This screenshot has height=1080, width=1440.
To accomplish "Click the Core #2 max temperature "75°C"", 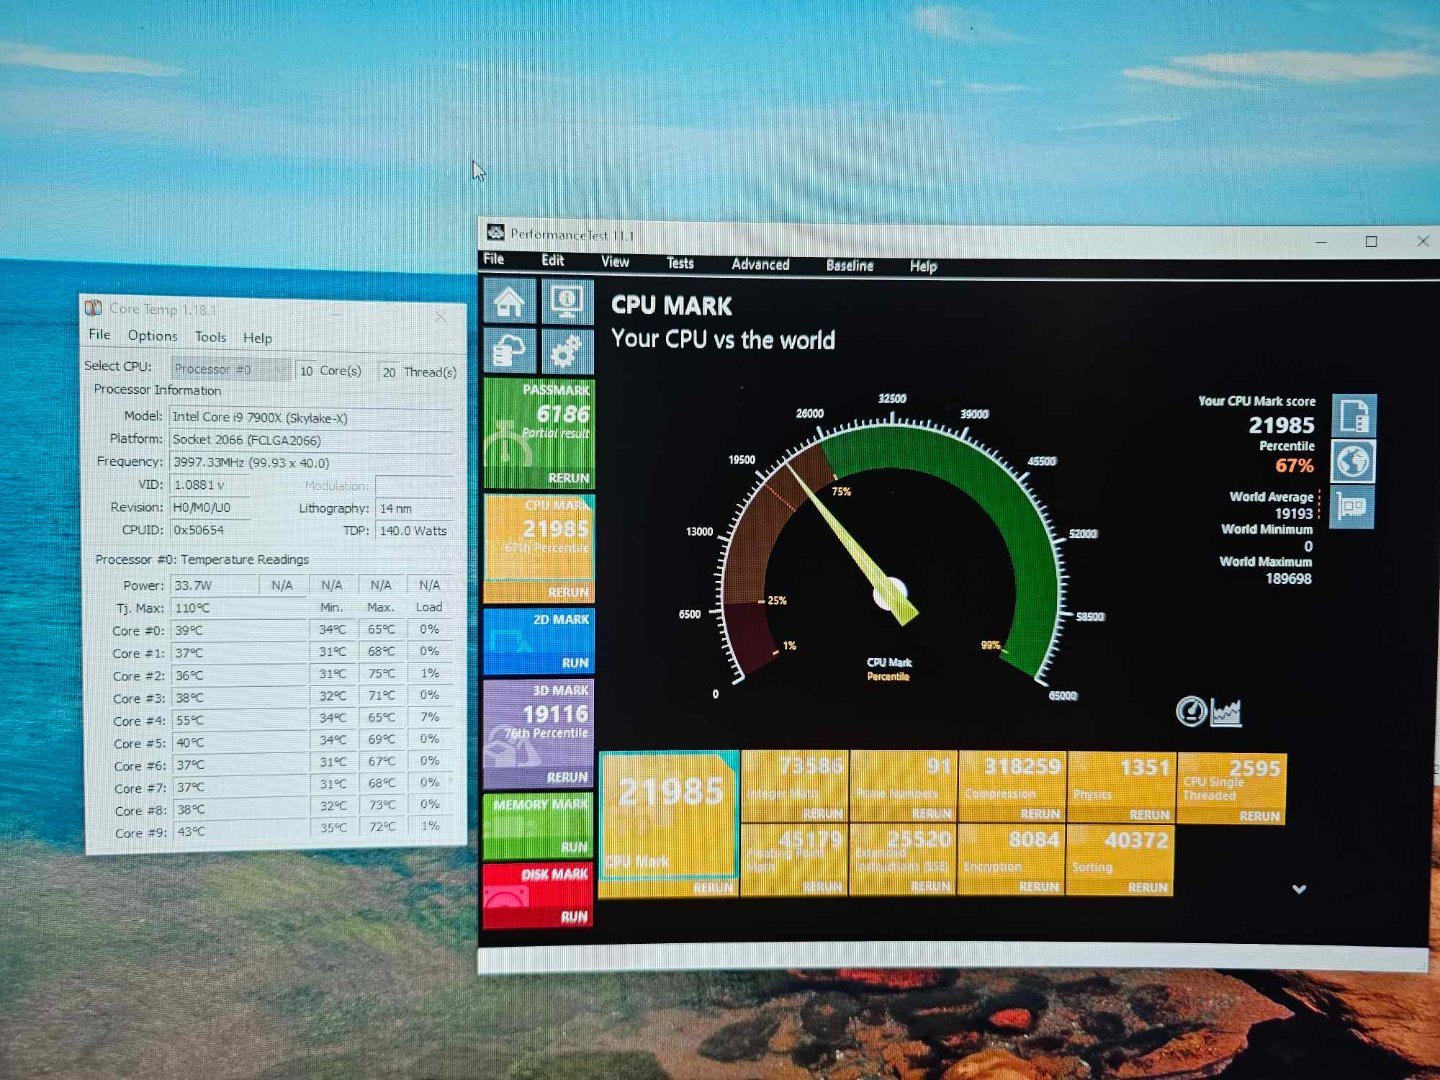I will click(381, 673).
